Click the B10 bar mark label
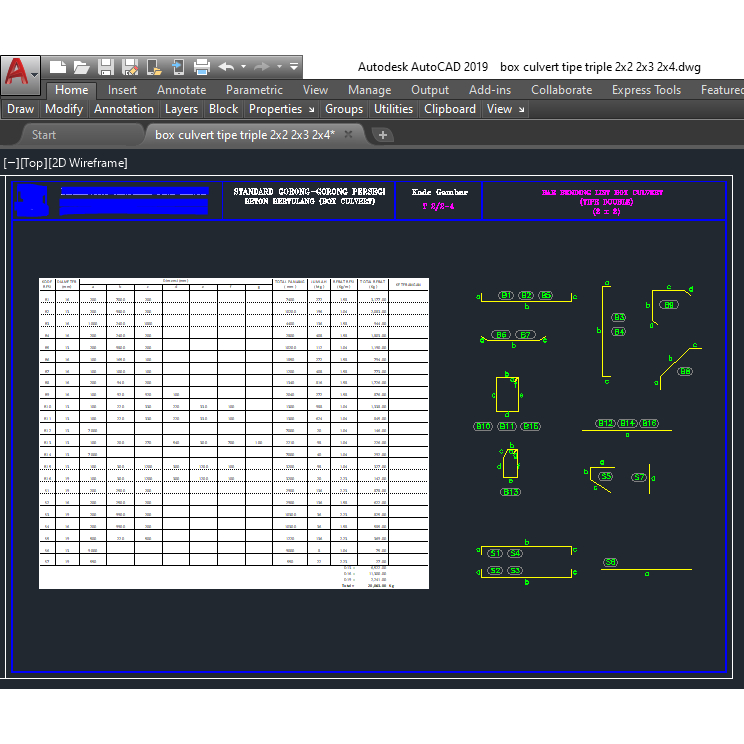 [x=483, y=426]
